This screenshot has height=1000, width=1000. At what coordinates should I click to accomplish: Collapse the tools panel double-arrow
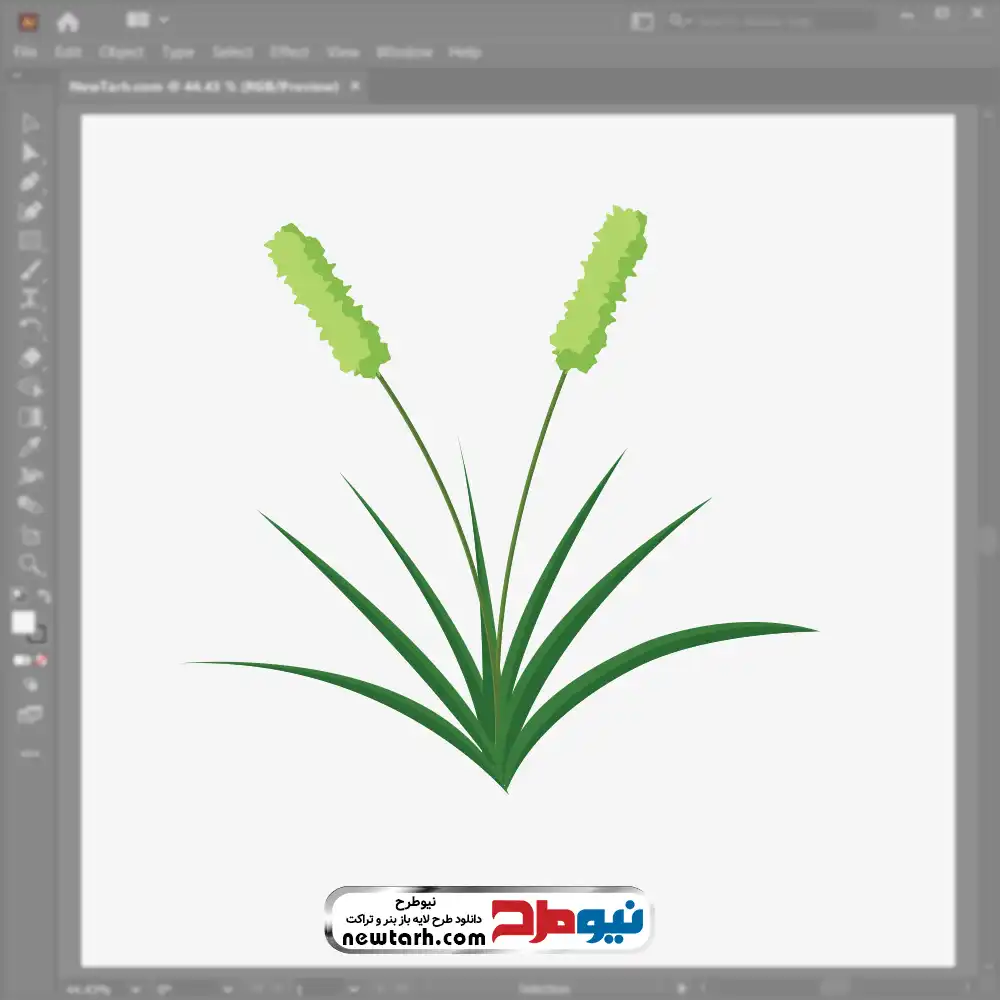point(17,75)
